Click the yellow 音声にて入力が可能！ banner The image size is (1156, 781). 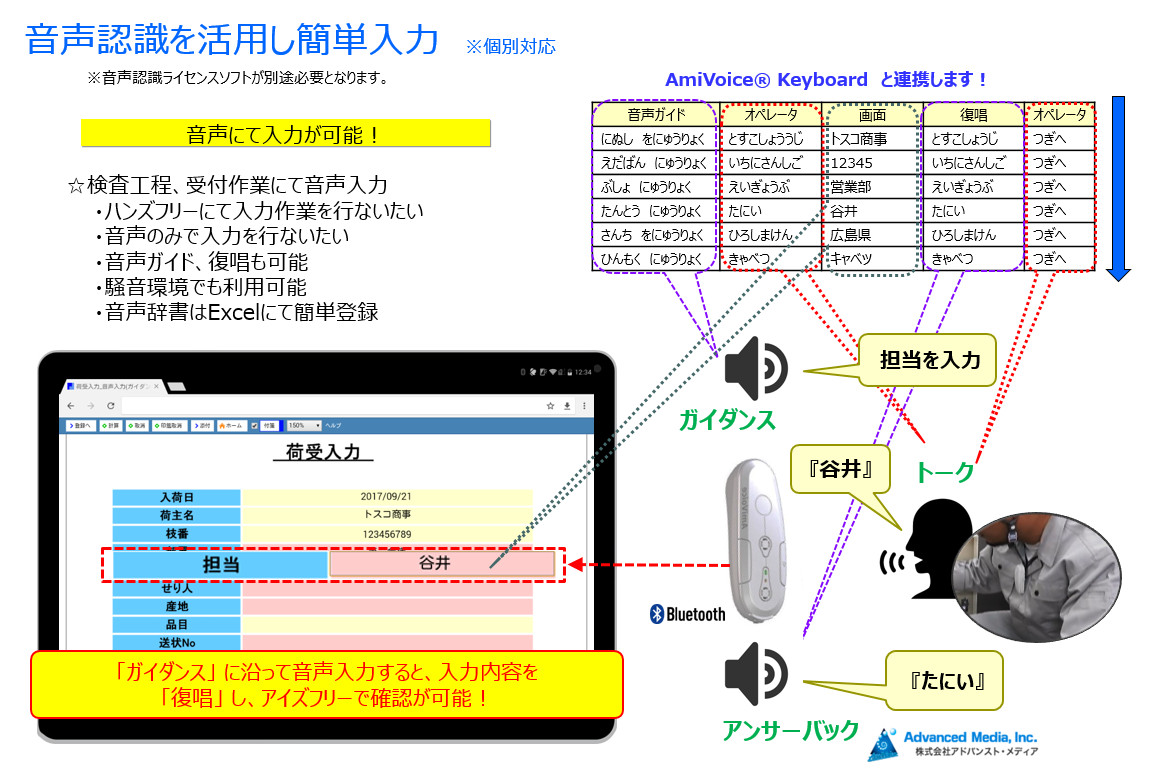coord(285,134)
